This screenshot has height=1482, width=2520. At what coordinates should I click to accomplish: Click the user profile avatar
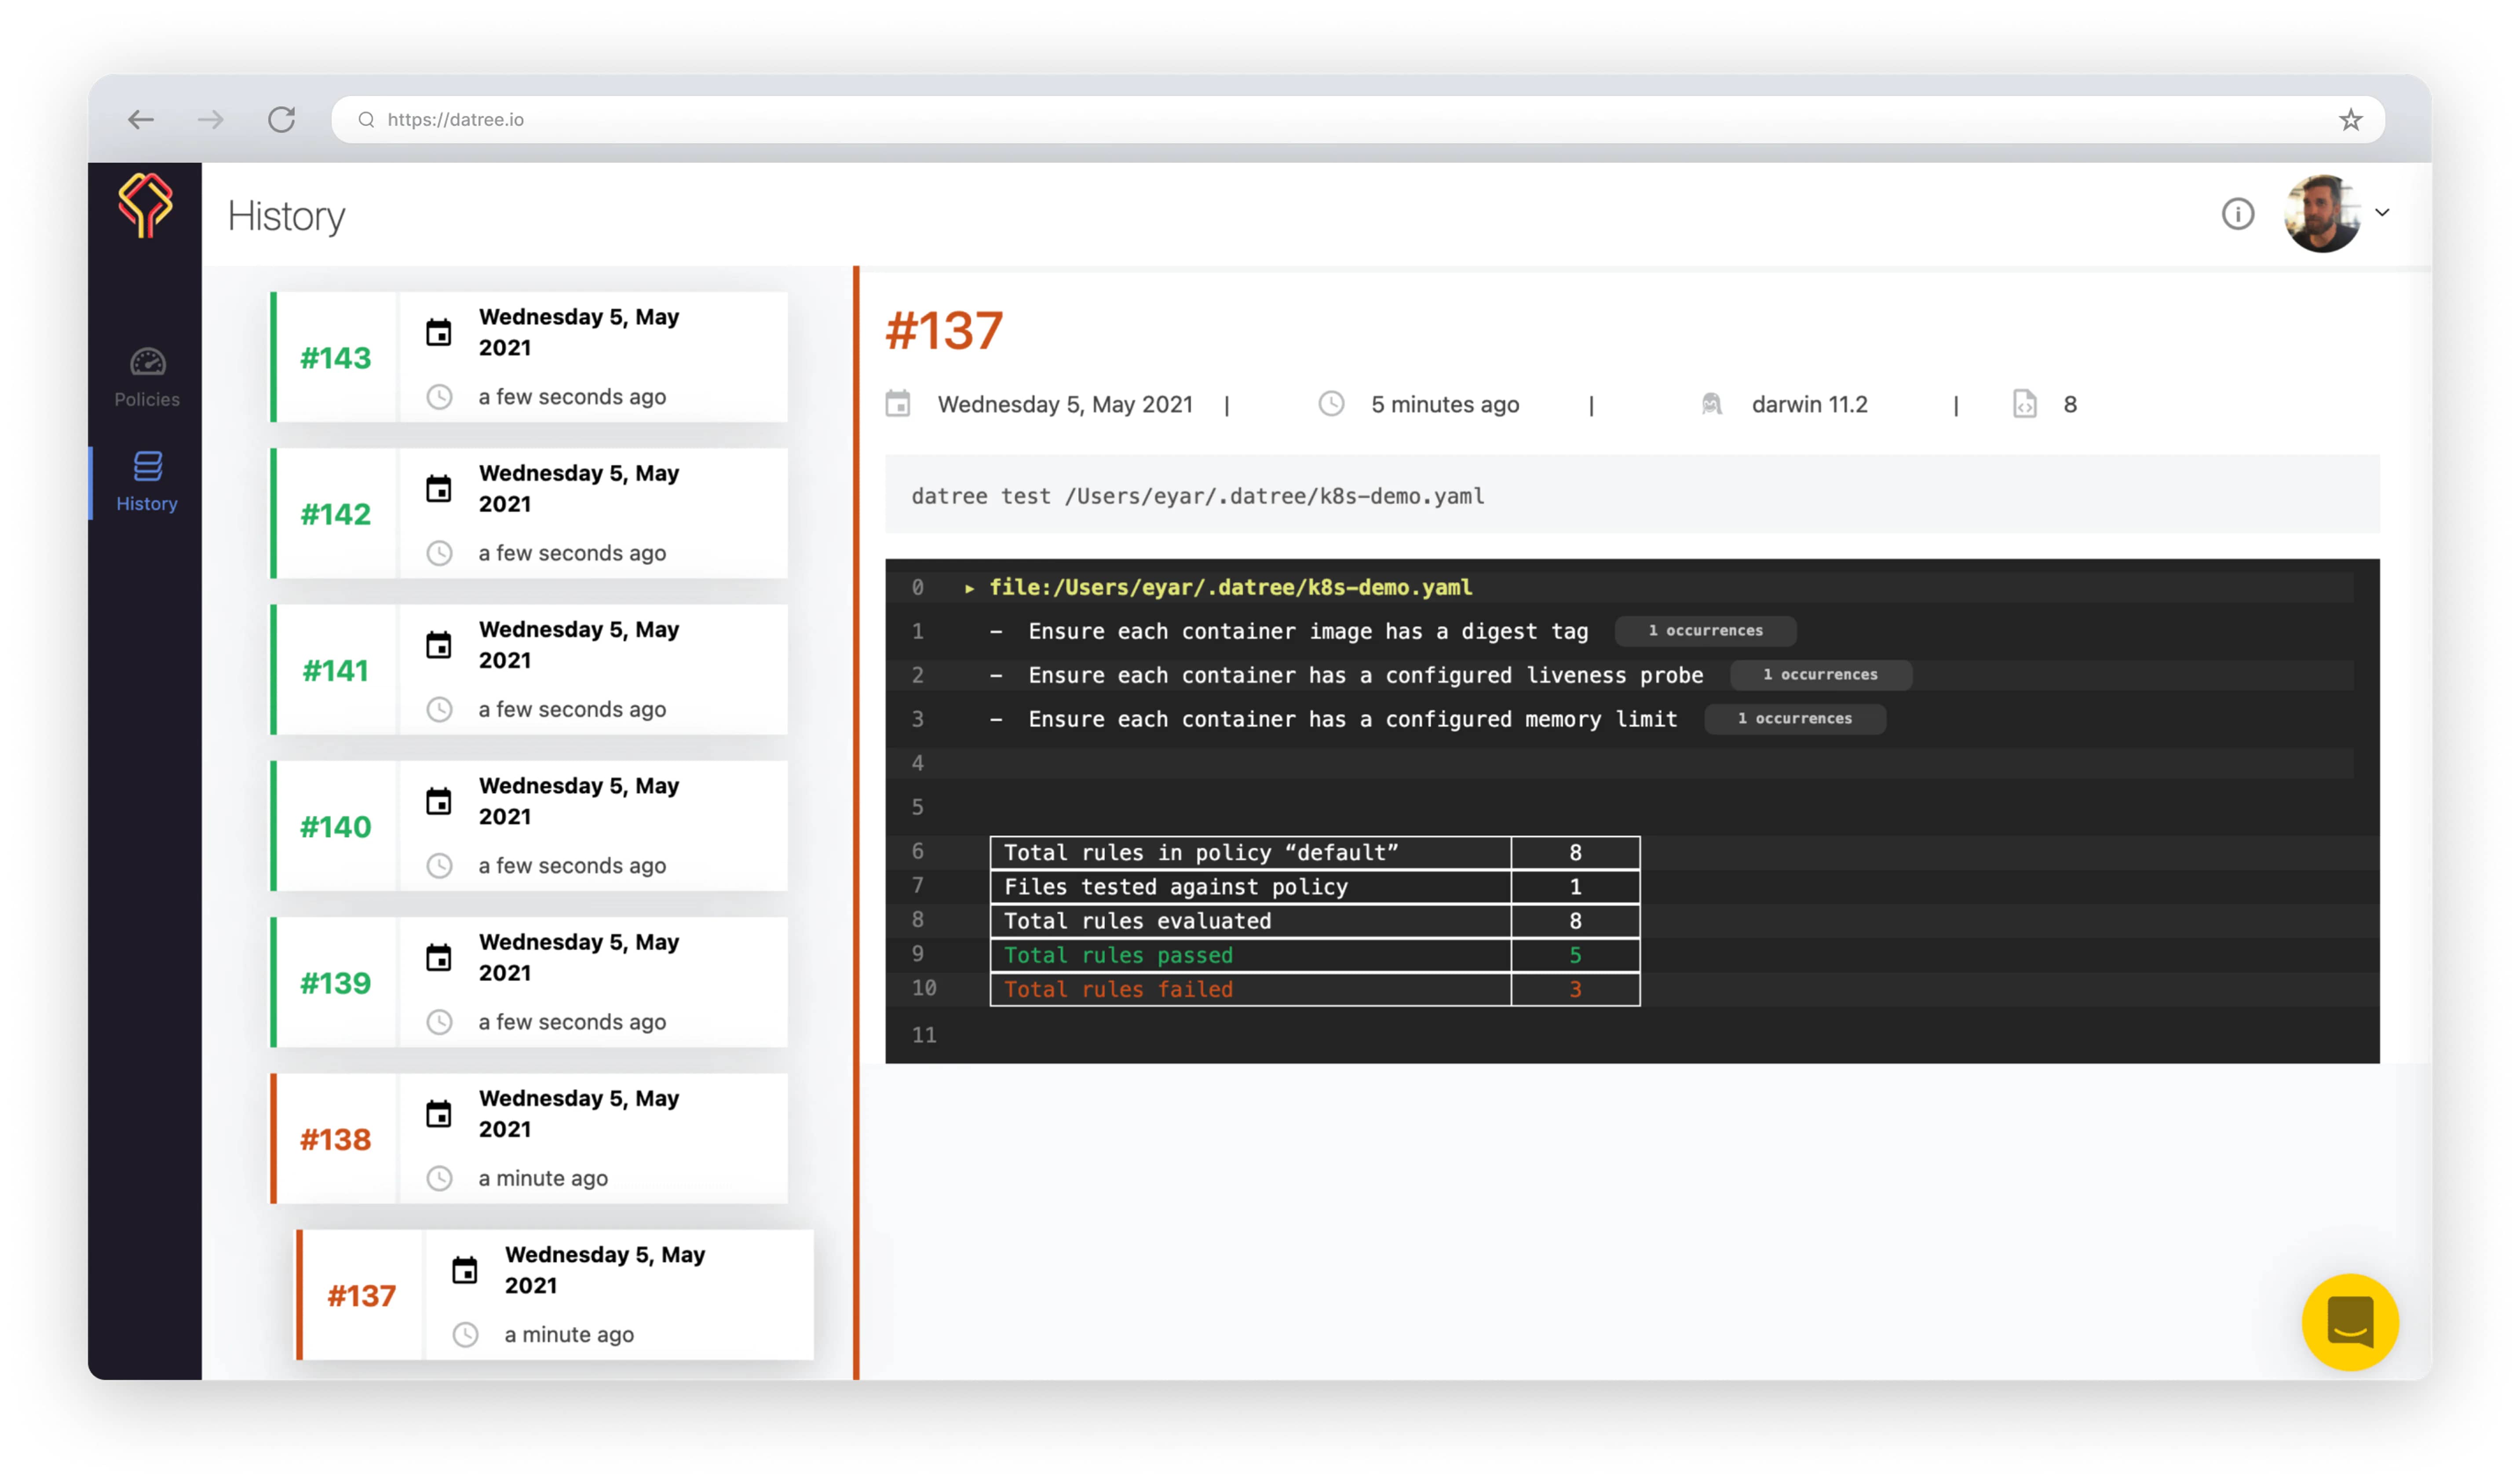tap(2322, 214)
